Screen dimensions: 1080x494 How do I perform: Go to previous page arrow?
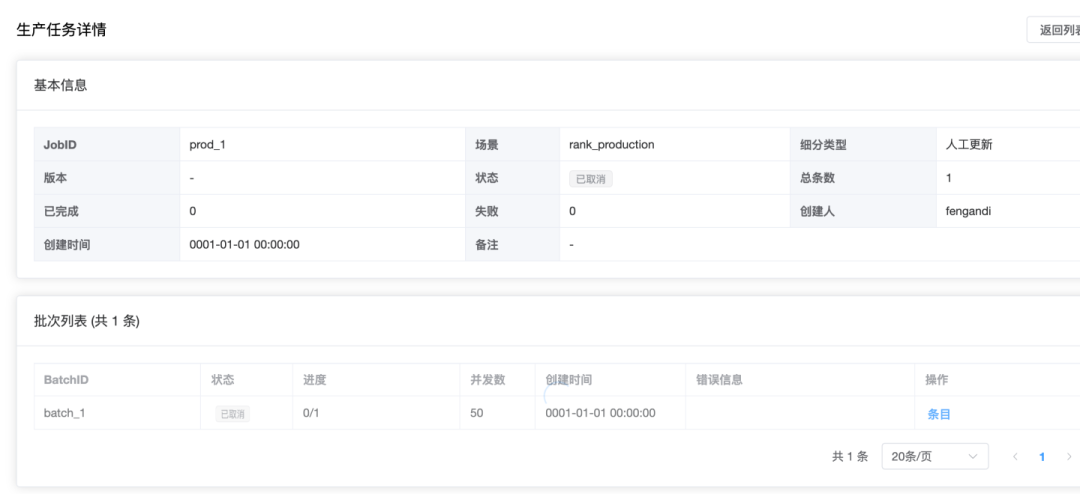click(1015, 457)
